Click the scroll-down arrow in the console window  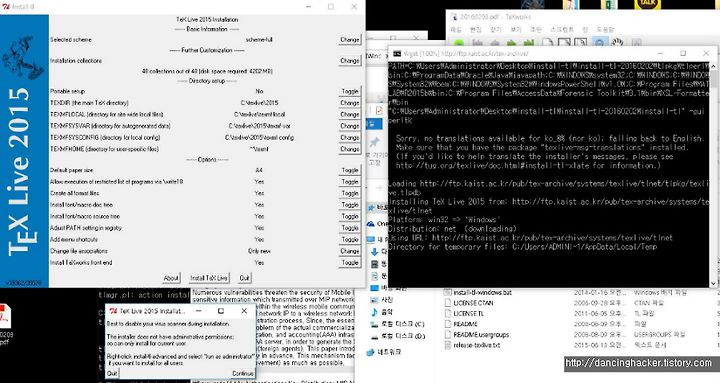pos(713,283)
